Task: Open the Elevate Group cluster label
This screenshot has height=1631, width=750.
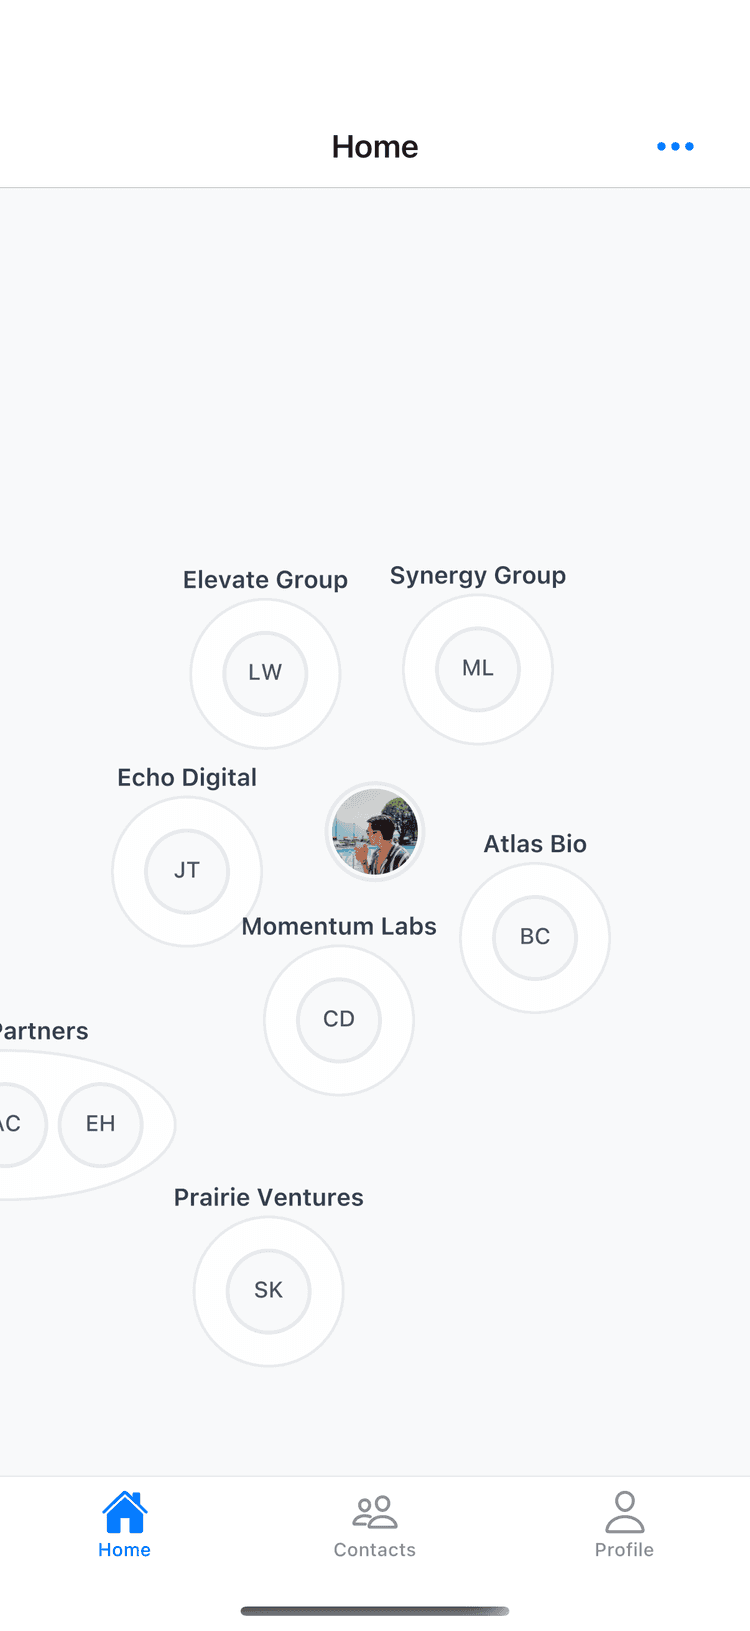Action: (264, 579)
